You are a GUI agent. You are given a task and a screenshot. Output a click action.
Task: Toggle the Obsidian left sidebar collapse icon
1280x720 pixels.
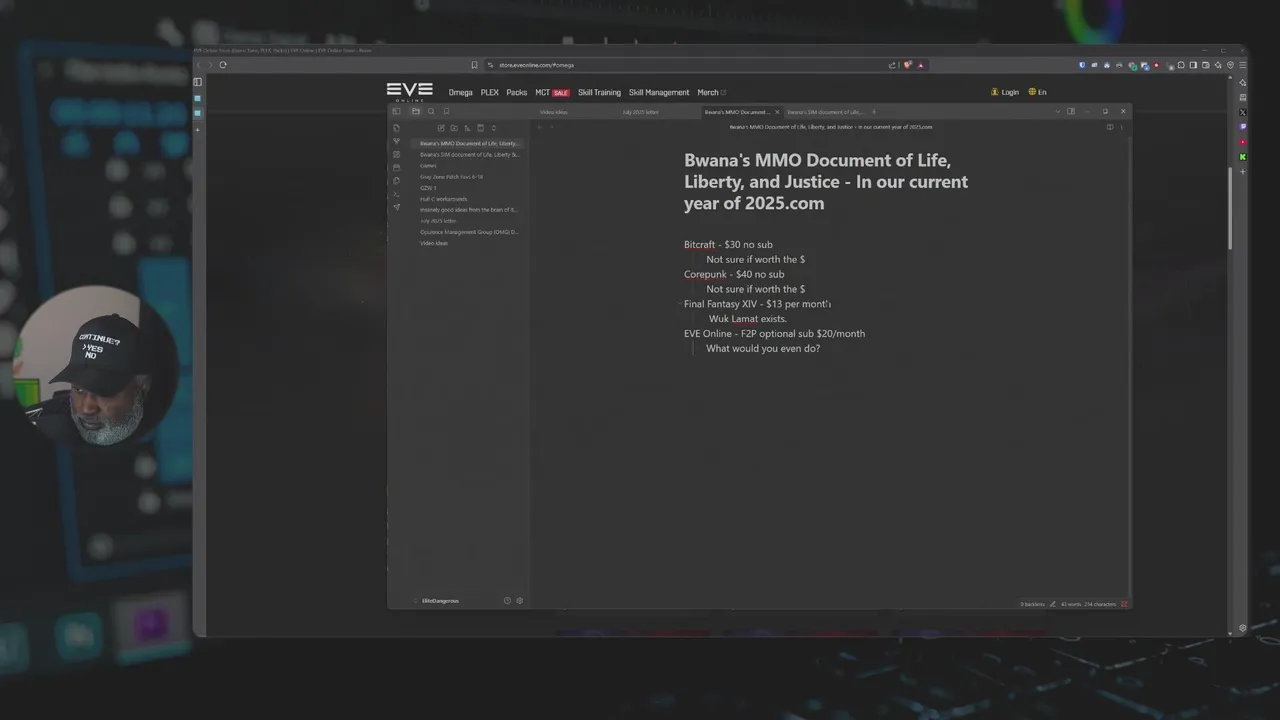[396, 111]
